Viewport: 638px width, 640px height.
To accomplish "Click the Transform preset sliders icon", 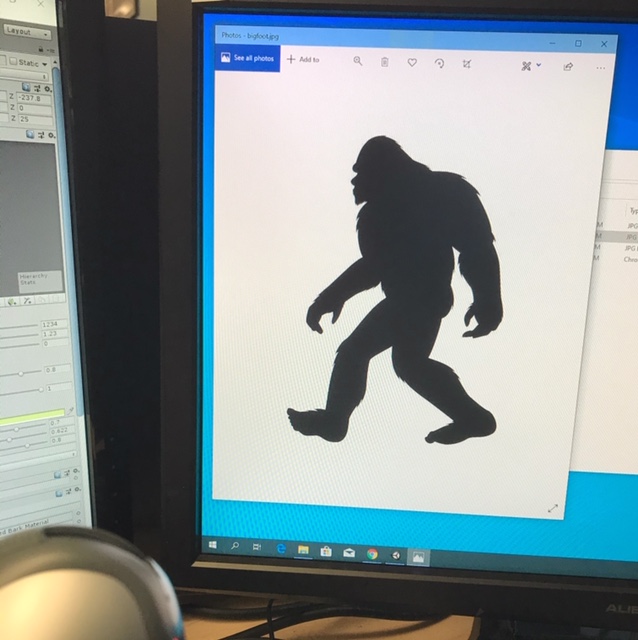I will coord(37,88).
